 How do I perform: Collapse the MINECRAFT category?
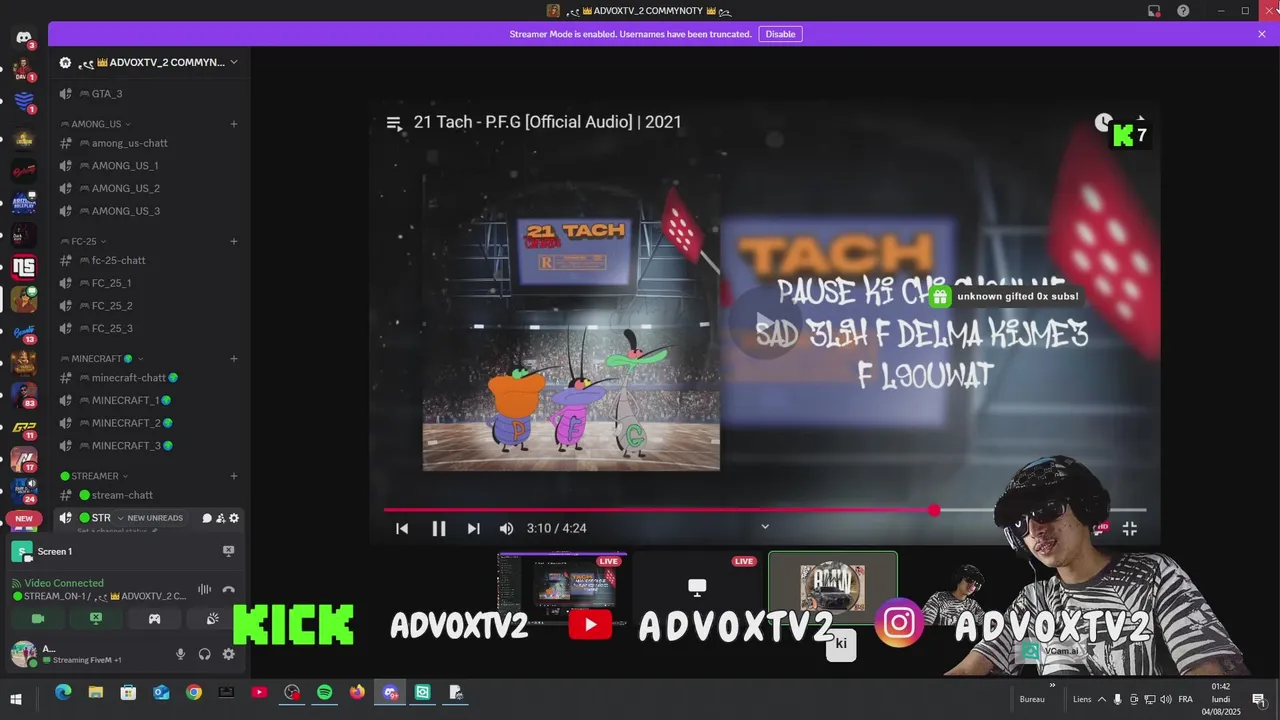click(102, 358)
